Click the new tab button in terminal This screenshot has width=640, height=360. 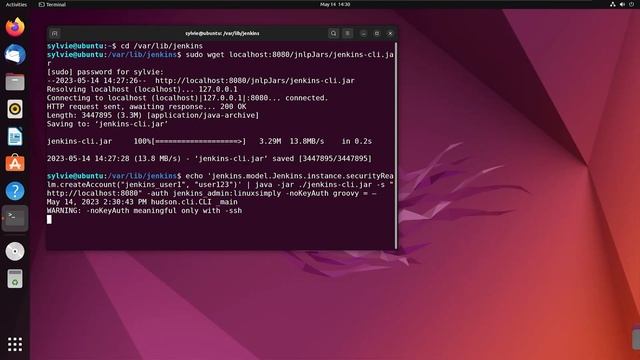coord(54,33)
